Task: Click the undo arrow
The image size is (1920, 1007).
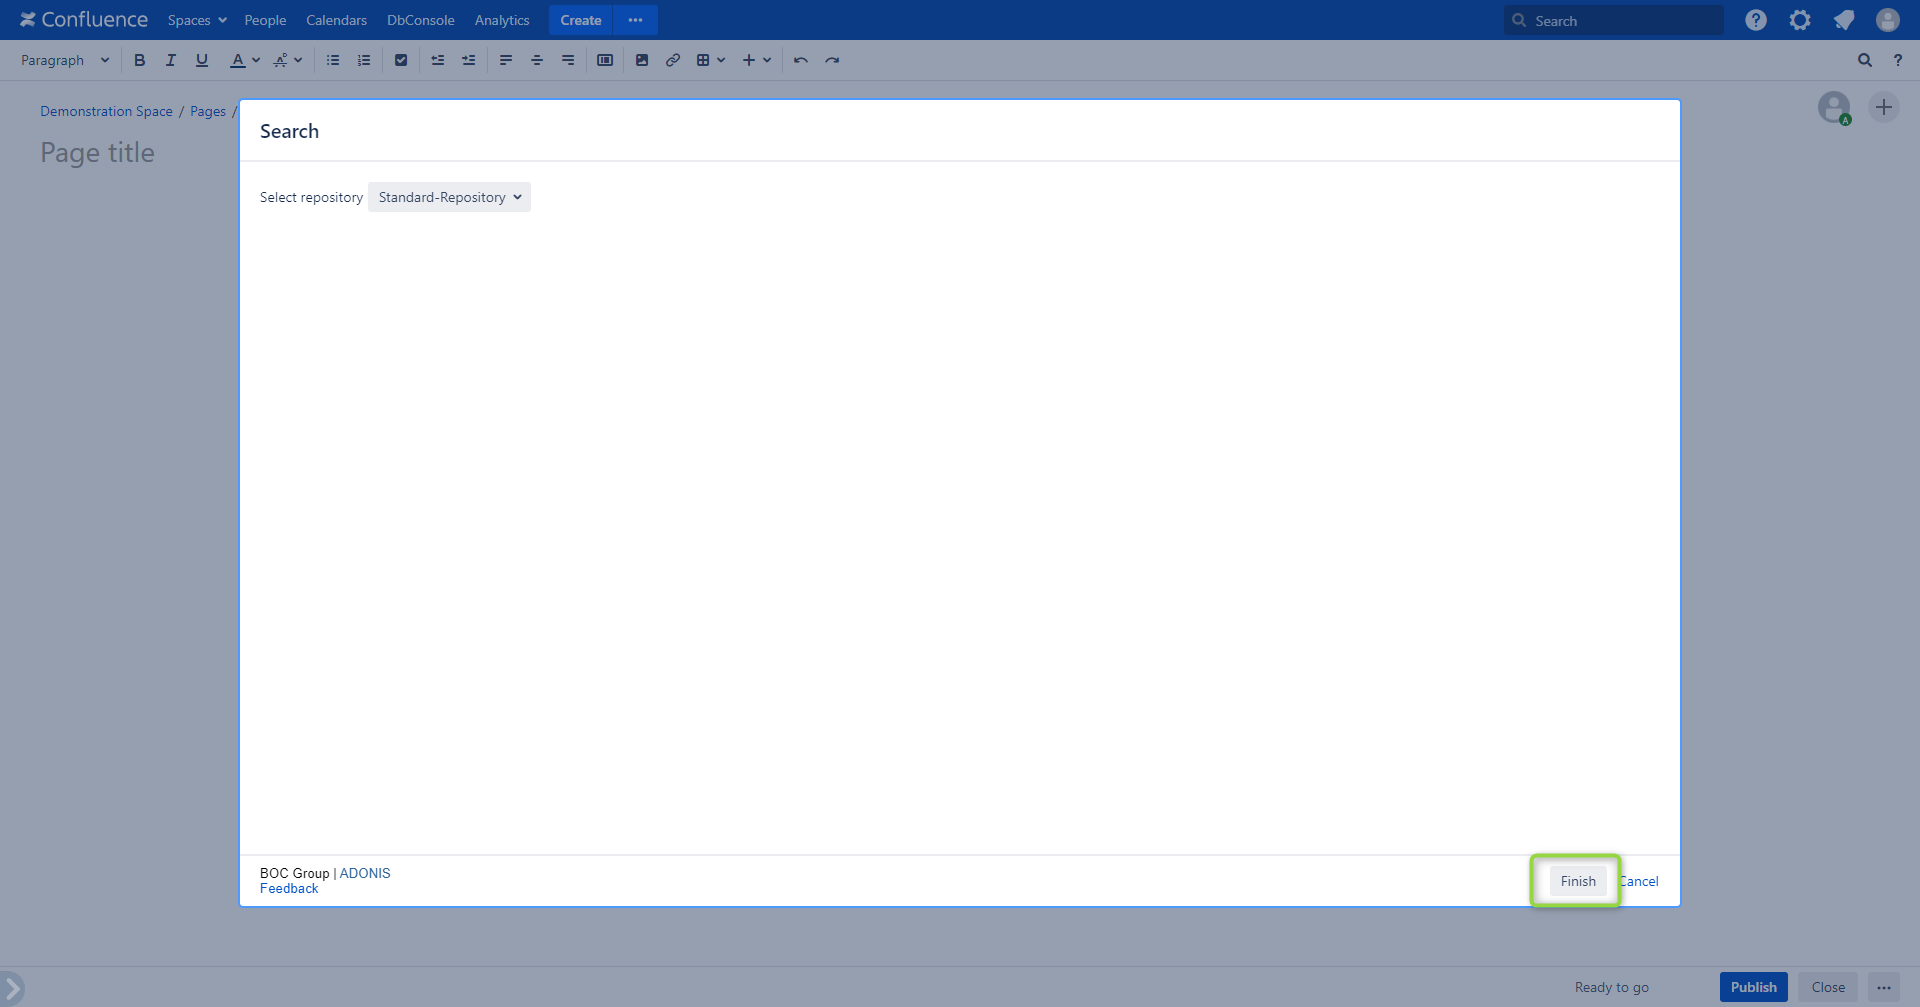Action: pos(801,60)
